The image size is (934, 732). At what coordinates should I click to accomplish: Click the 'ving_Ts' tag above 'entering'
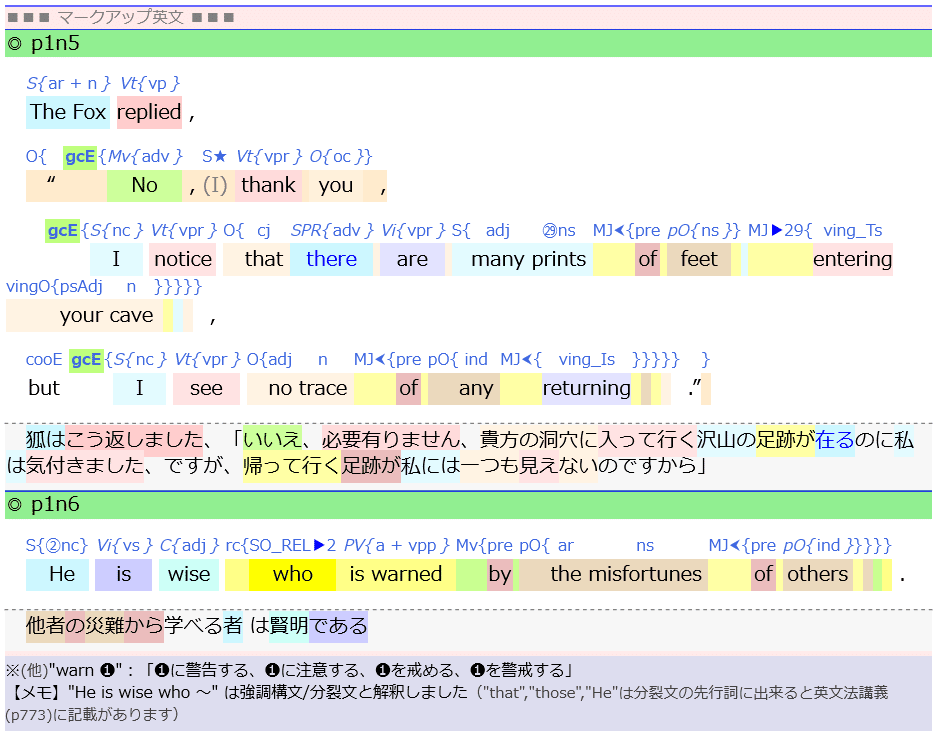pyautogui.click(x=852, y=230)
